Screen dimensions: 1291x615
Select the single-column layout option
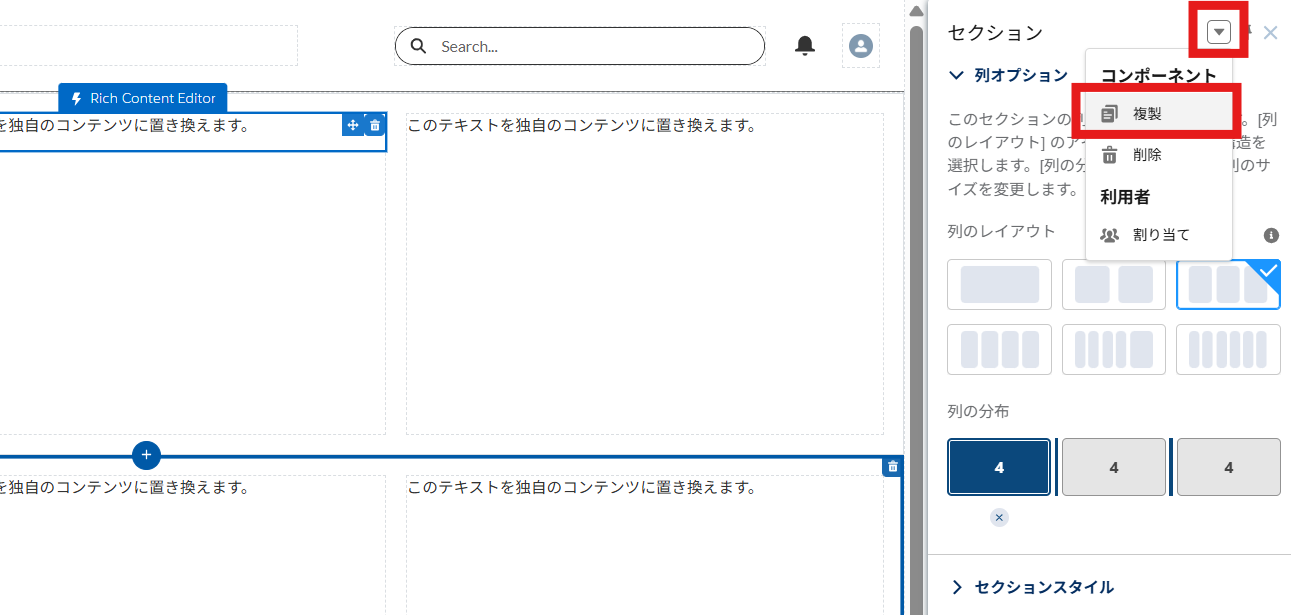click(999, 284)
